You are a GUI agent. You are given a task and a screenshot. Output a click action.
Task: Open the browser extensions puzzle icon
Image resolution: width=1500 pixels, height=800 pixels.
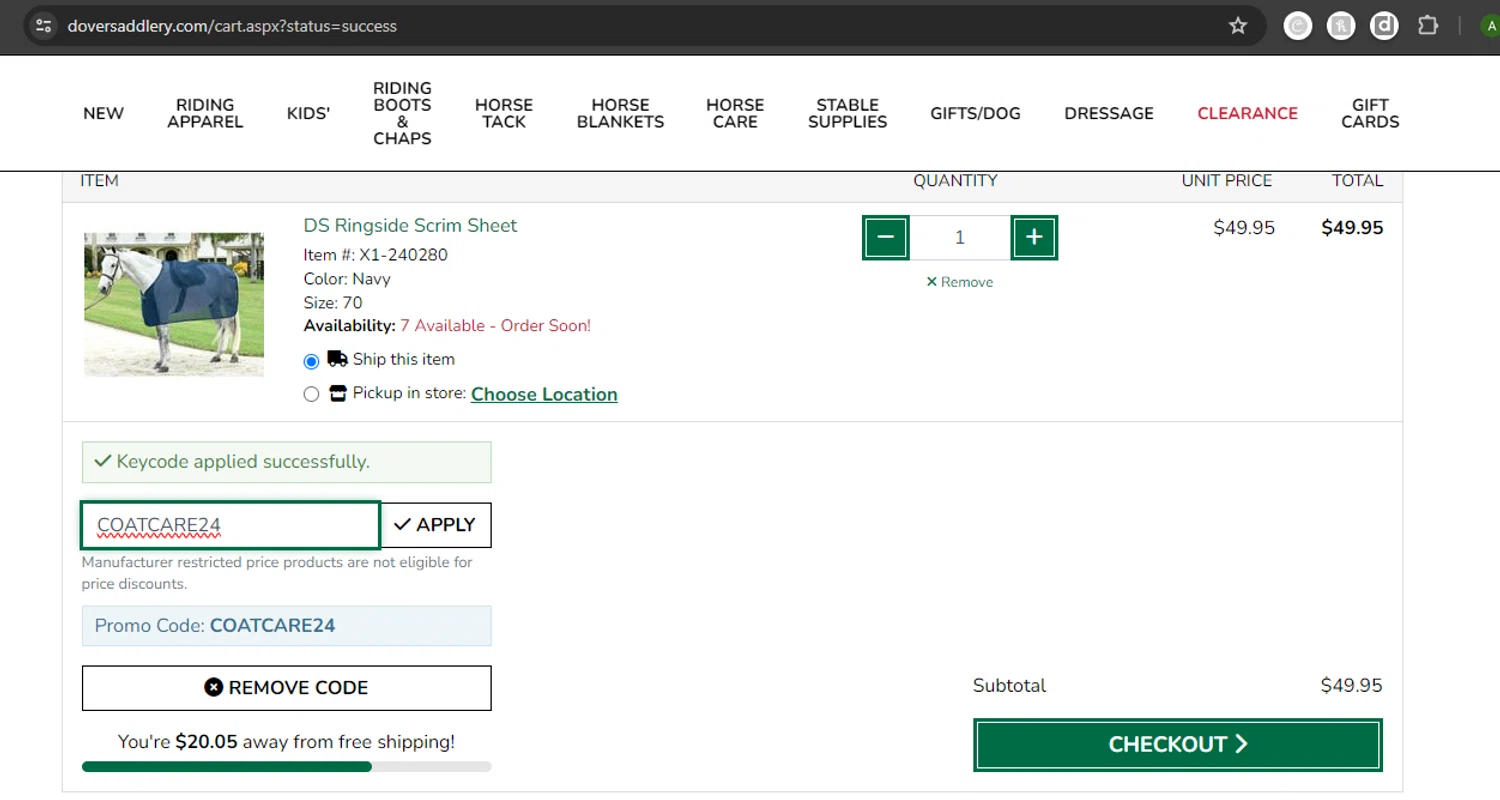coord(1428,26)
